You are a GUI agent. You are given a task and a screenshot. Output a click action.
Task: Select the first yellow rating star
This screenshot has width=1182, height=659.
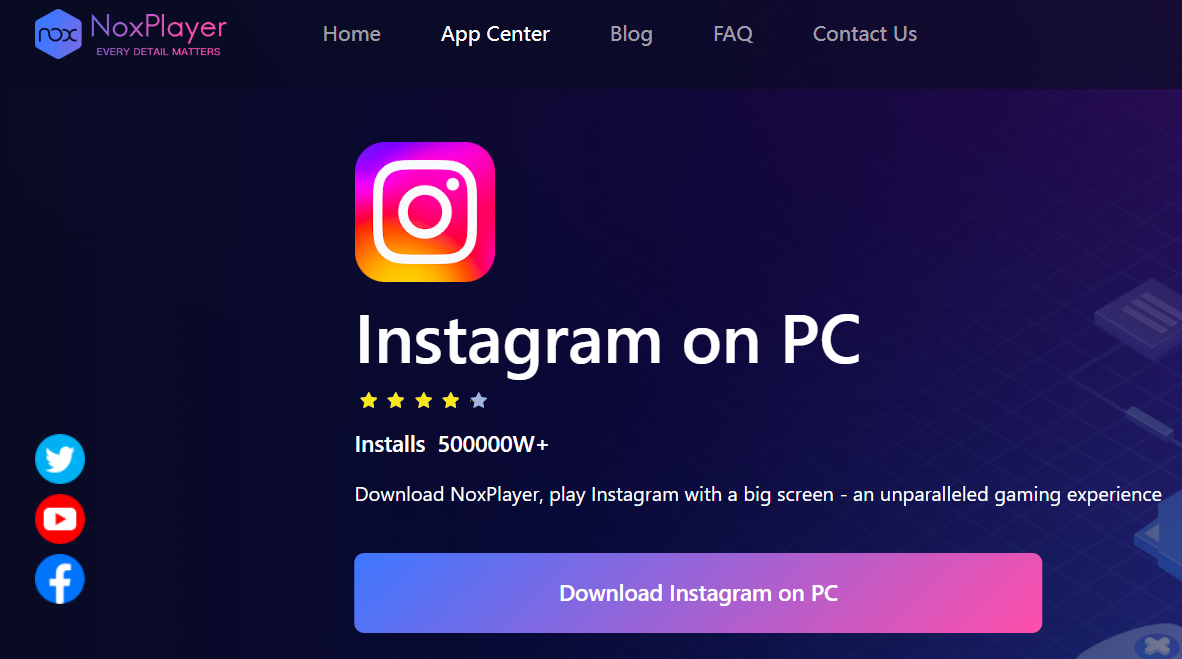click(369, 400)
